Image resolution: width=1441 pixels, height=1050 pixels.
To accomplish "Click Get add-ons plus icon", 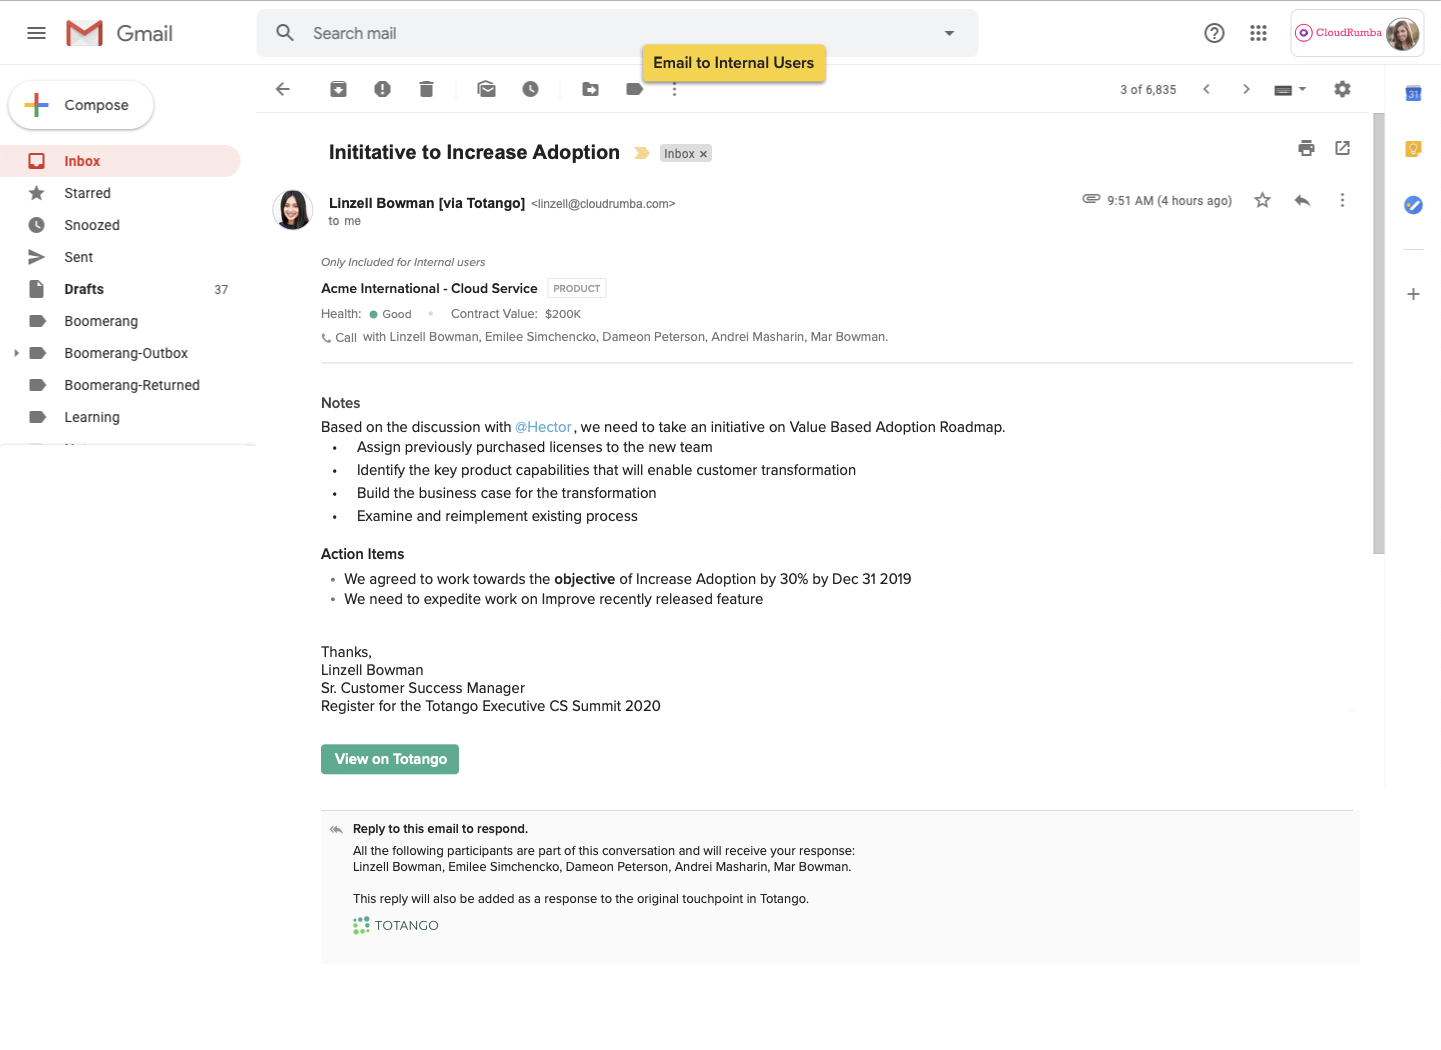I will pos(1413,294).
